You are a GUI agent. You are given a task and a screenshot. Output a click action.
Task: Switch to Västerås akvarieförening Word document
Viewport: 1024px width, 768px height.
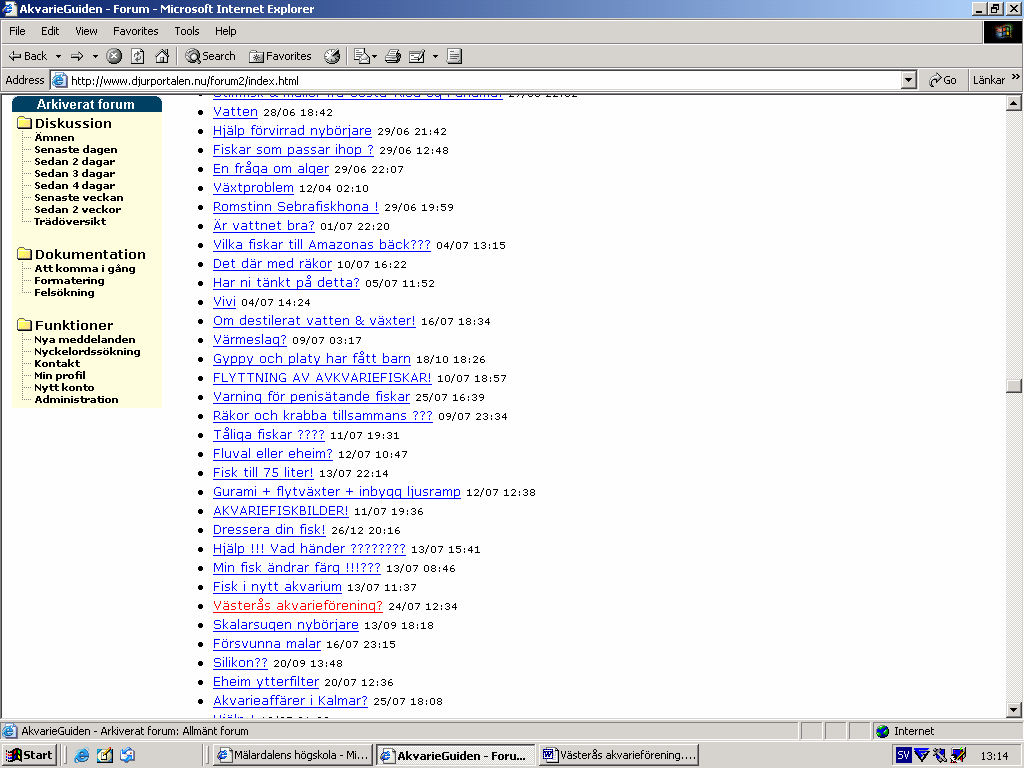point(619,755)
